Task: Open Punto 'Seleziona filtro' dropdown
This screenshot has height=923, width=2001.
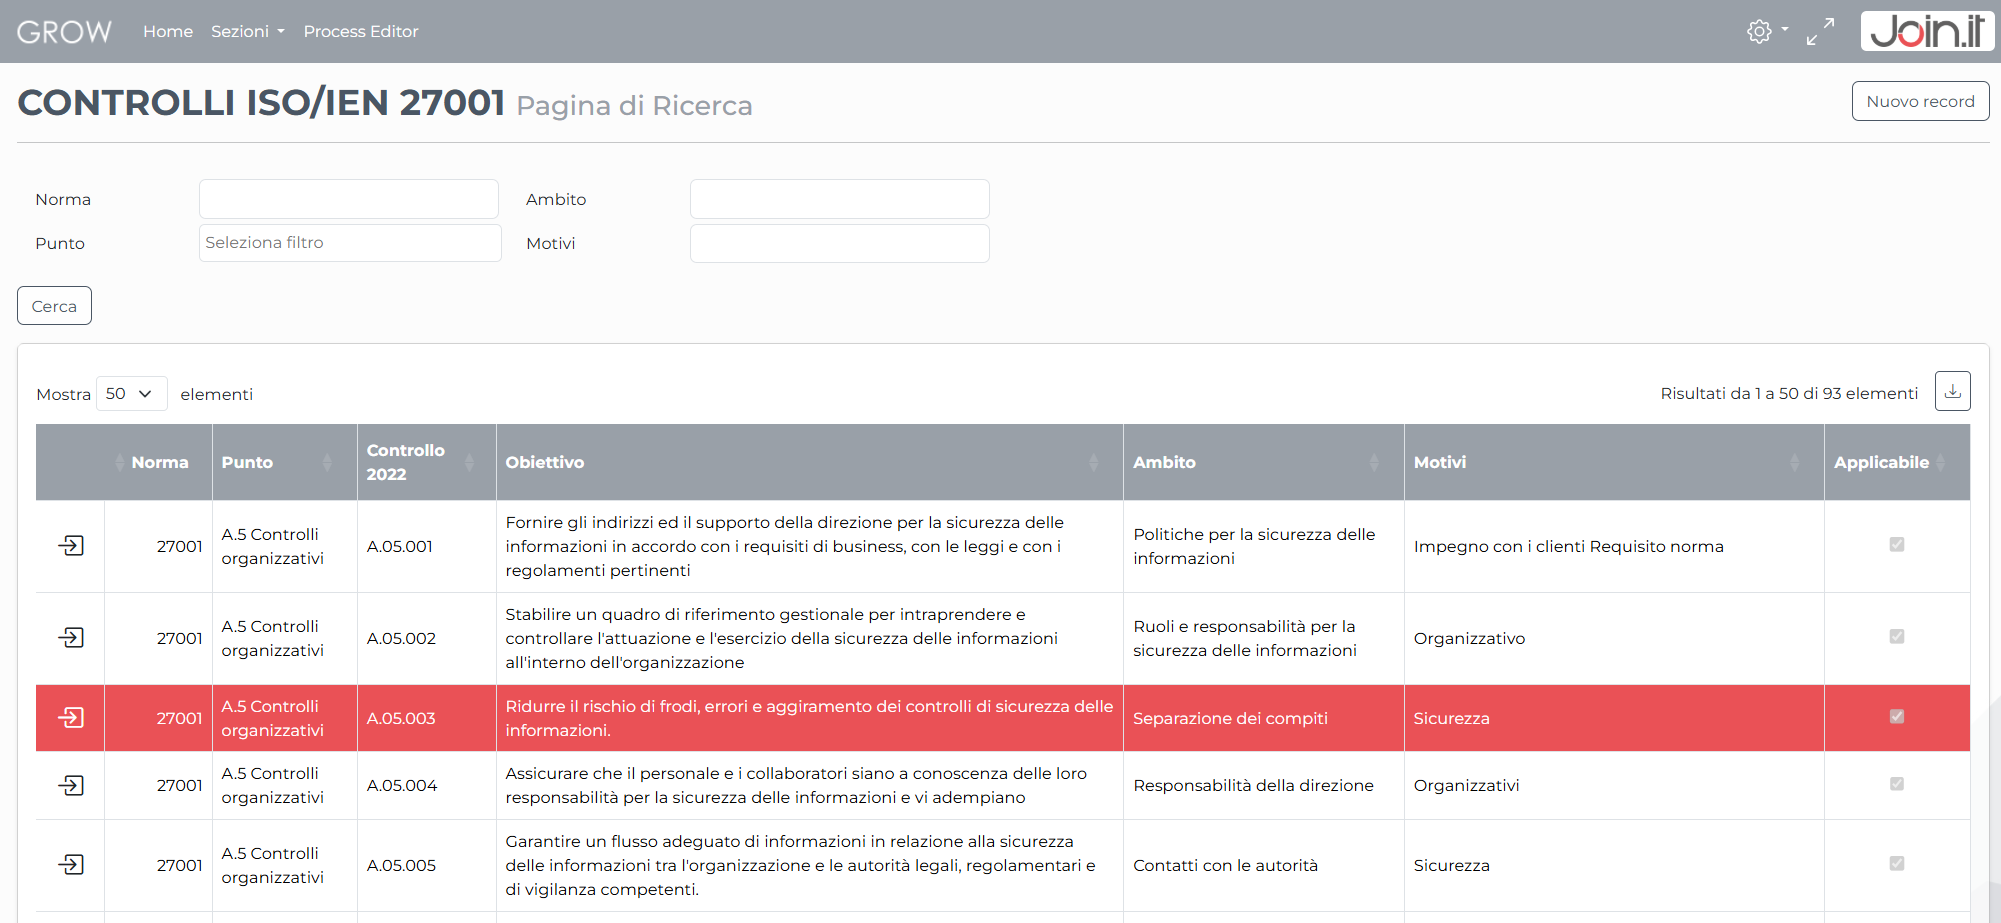Action: [350, 243]
